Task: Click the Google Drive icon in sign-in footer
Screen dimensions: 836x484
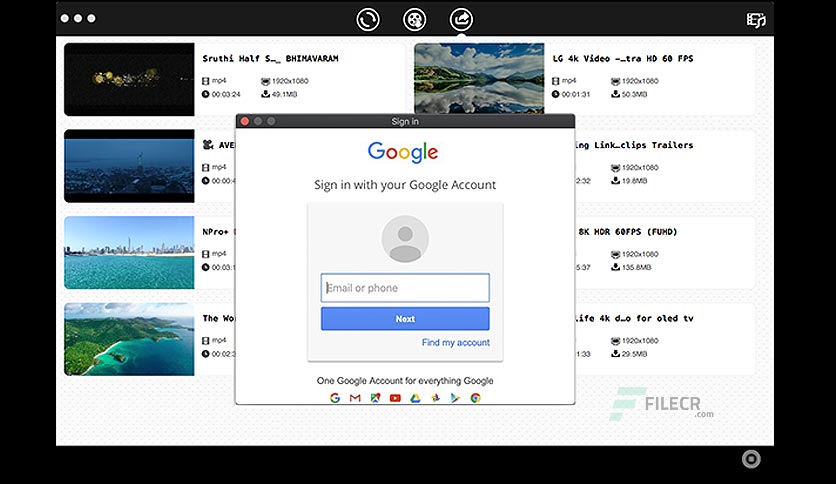Action: pos(415,398)
